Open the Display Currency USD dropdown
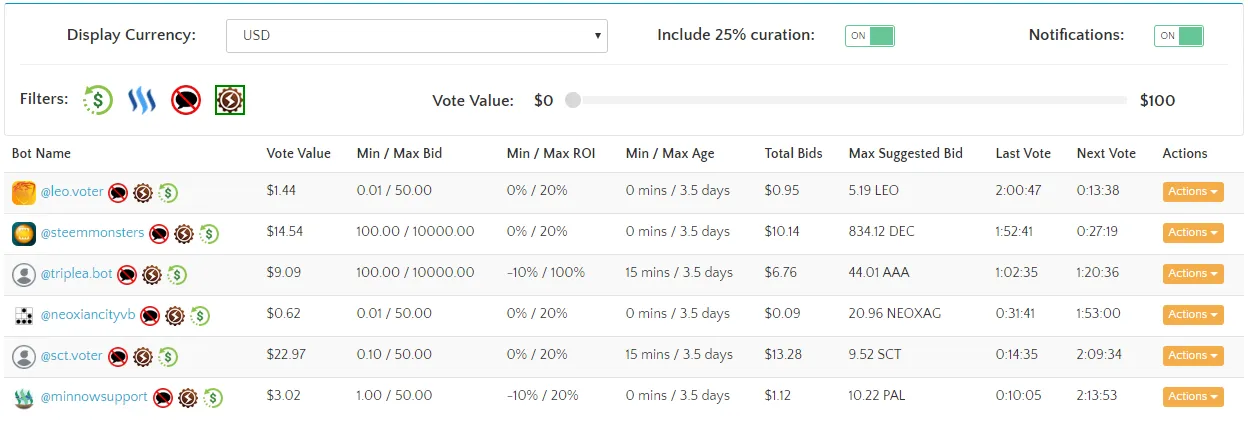Screen dimensions: 1248x422 coord(417,35)
